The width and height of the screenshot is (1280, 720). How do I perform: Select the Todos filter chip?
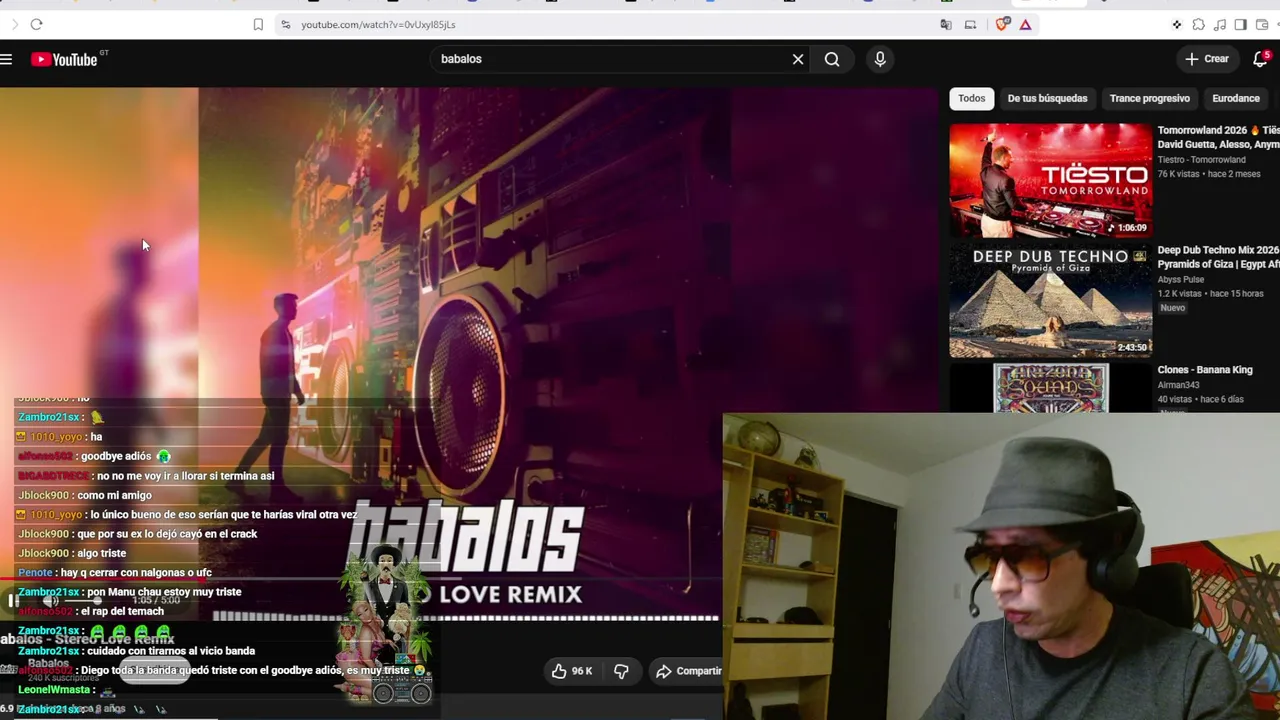pos(971,98)
